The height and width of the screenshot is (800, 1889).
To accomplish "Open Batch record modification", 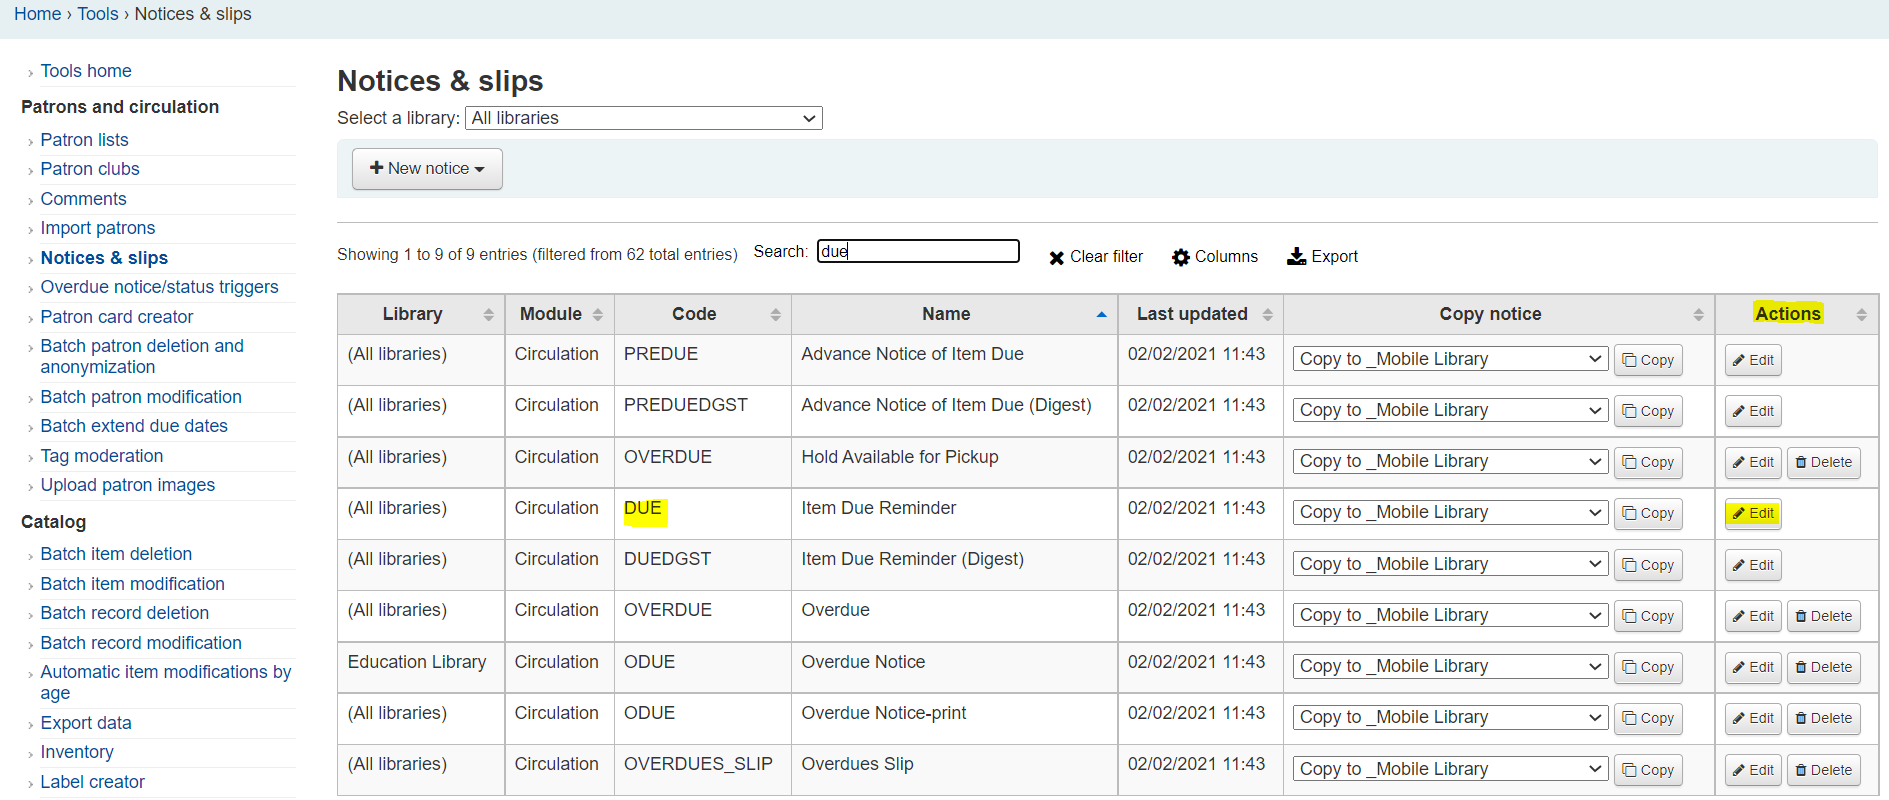I will (x=141, y=643).
